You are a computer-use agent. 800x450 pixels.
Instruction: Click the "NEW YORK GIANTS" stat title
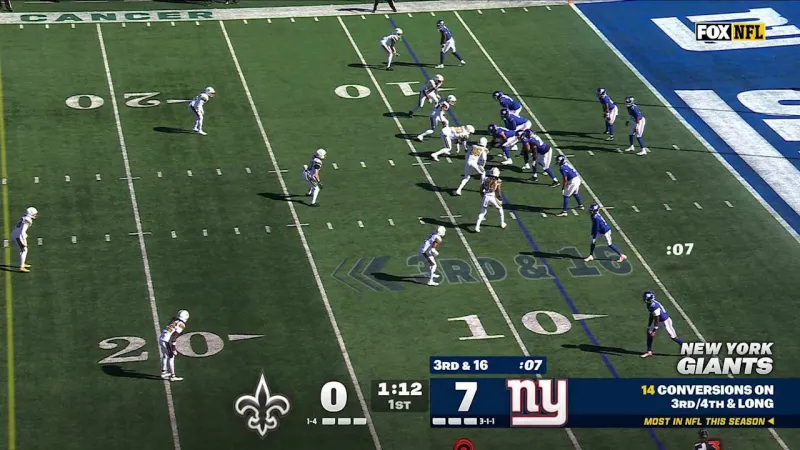727,359
